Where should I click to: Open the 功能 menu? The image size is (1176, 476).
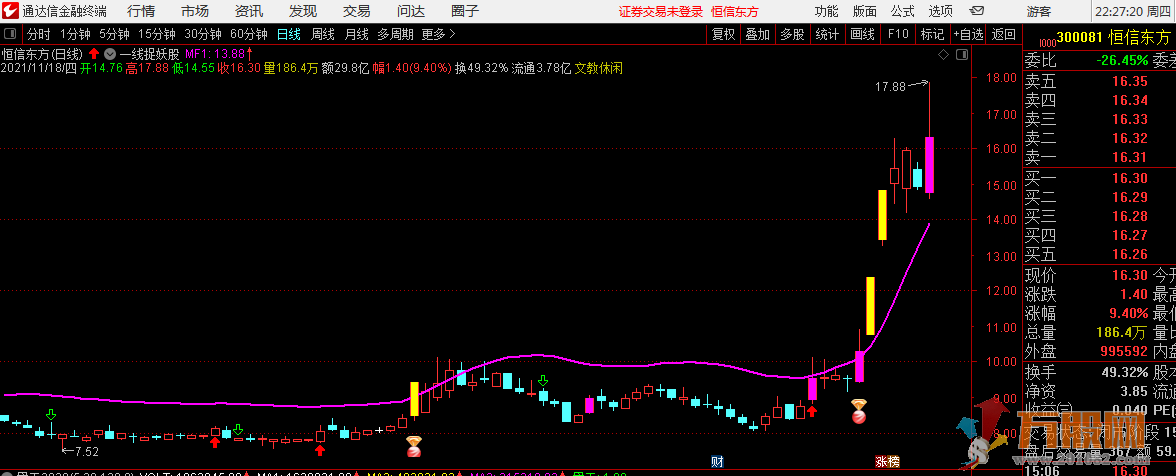(x=826, y=11)
